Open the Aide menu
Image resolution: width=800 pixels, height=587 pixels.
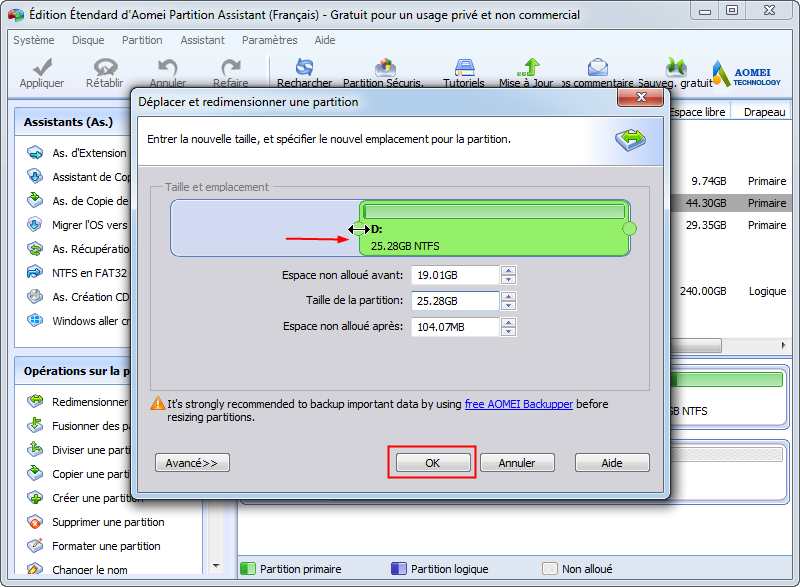pos(324,40)
